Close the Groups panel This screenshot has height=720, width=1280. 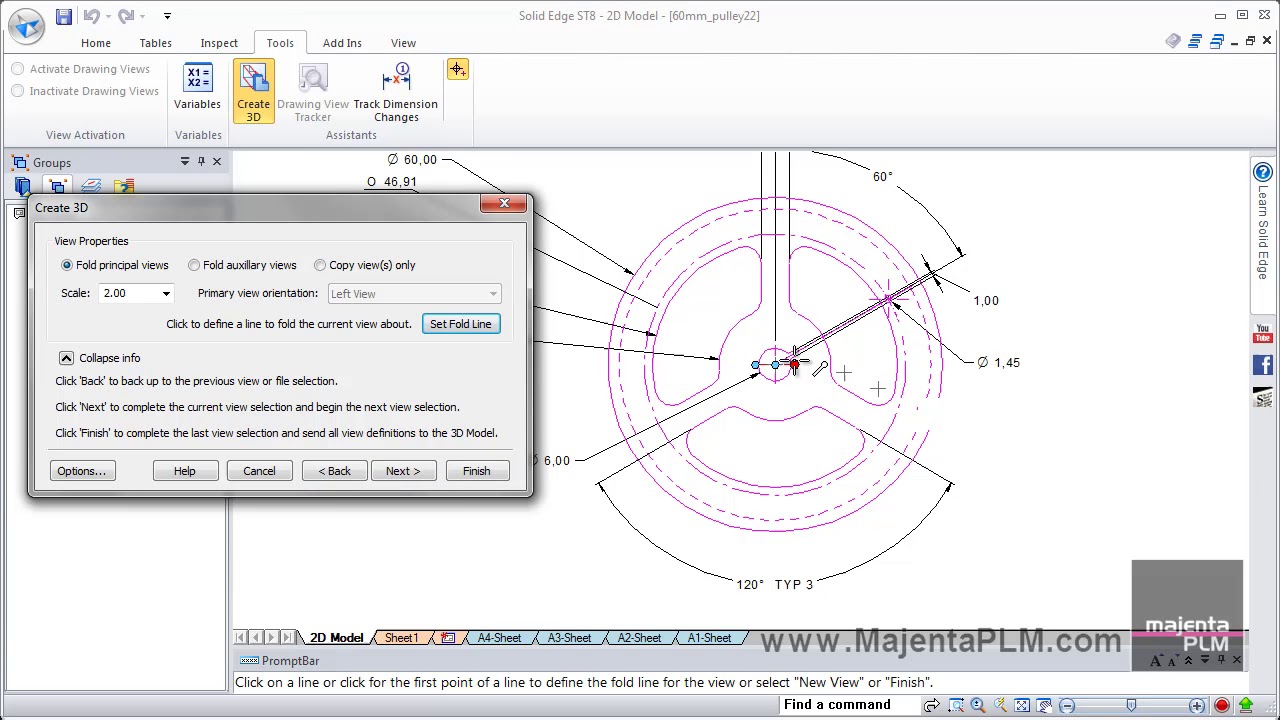(x=217, y=162)
